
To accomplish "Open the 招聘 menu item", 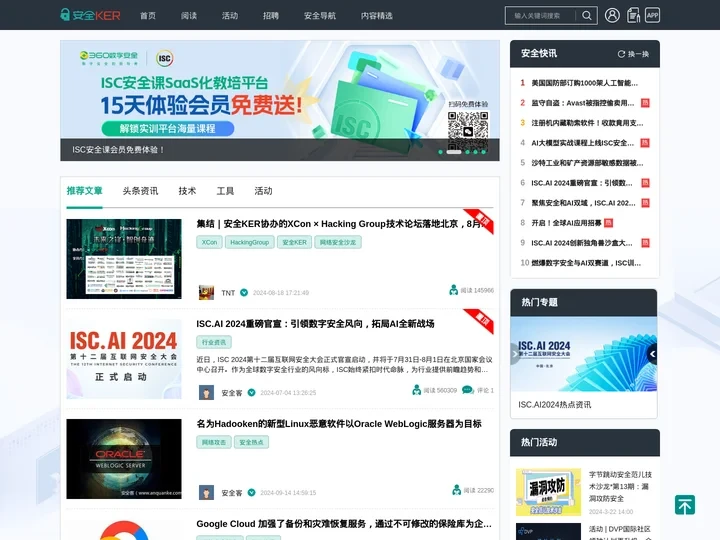I will (x=271, y=16).
